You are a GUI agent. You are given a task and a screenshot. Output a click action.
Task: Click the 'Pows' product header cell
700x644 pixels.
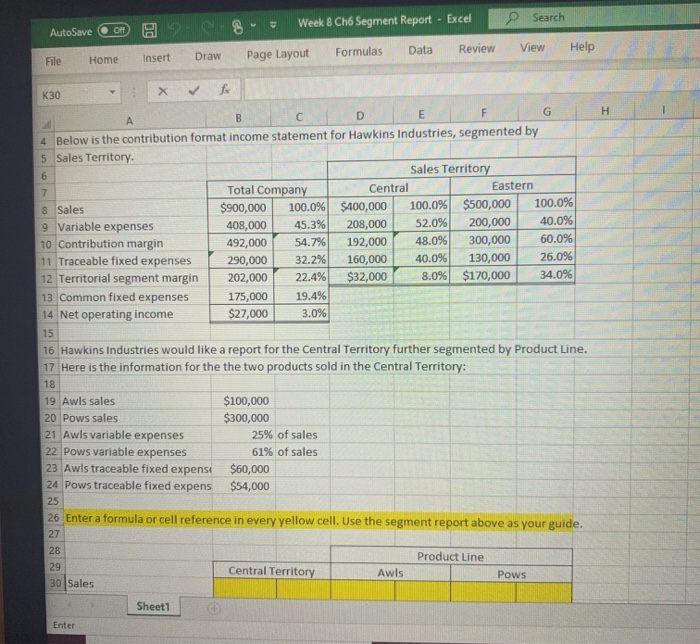click(512, 574)
